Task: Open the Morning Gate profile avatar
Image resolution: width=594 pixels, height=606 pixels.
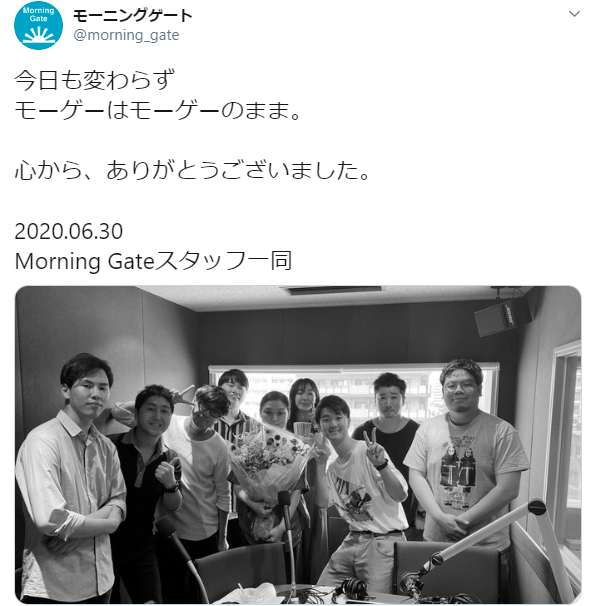Action: pyautogui.click(x=38, y=26)
